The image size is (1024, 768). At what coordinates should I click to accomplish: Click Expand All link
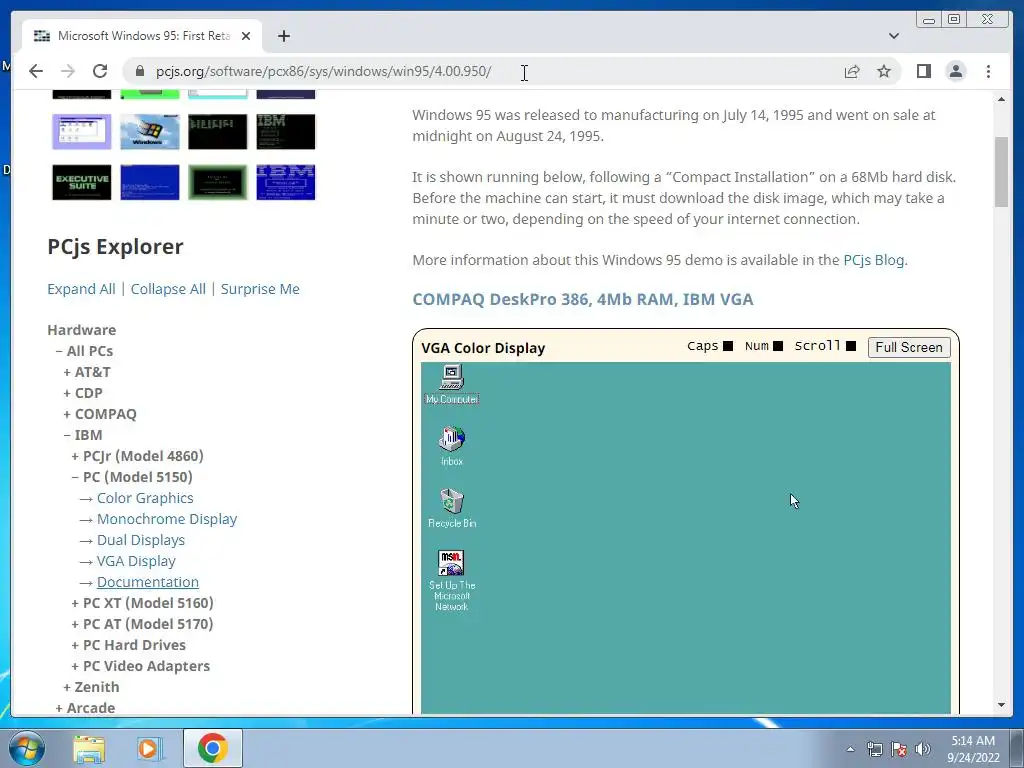coord(81,289)
